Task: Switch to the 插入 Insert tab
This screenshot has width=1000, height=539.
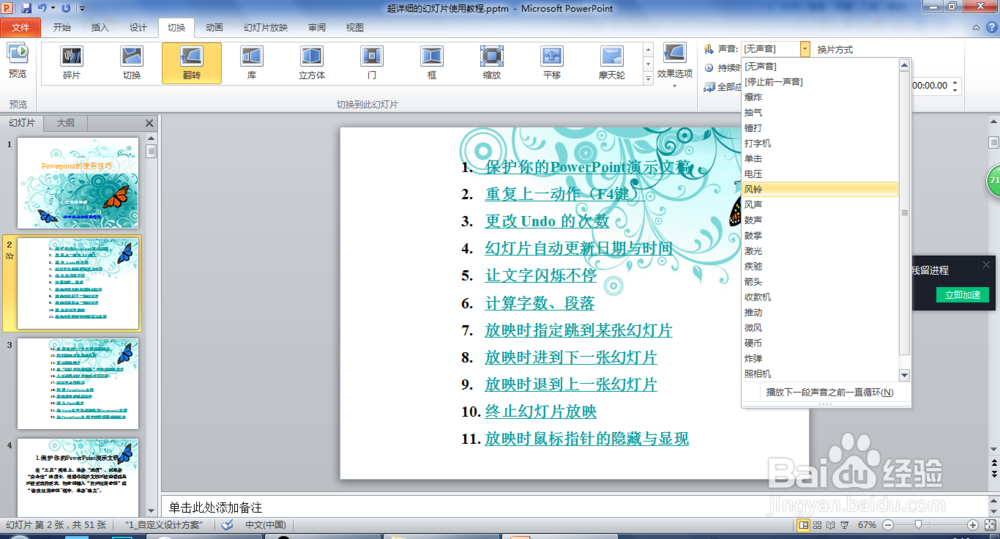Action: [x=100, y=27]
